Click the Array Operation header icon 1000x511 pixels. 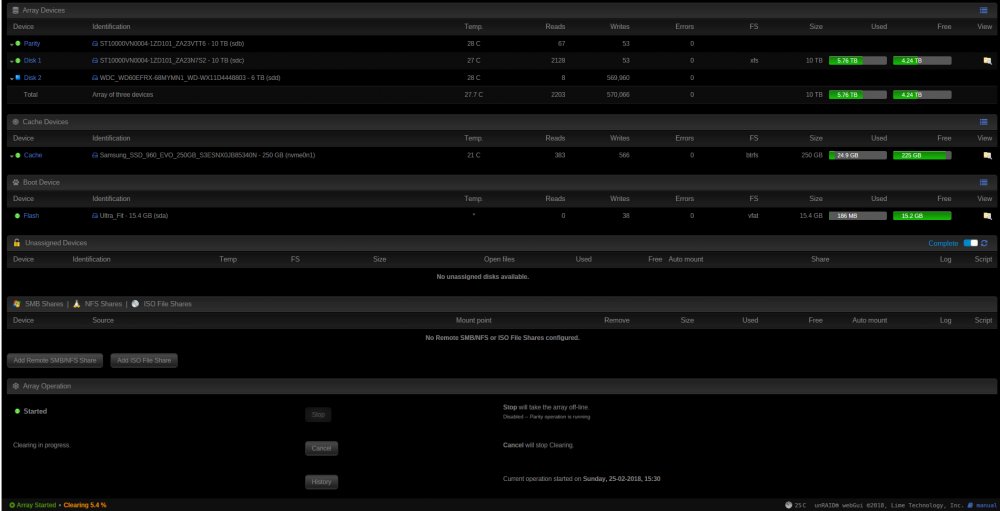coord(16,386)
